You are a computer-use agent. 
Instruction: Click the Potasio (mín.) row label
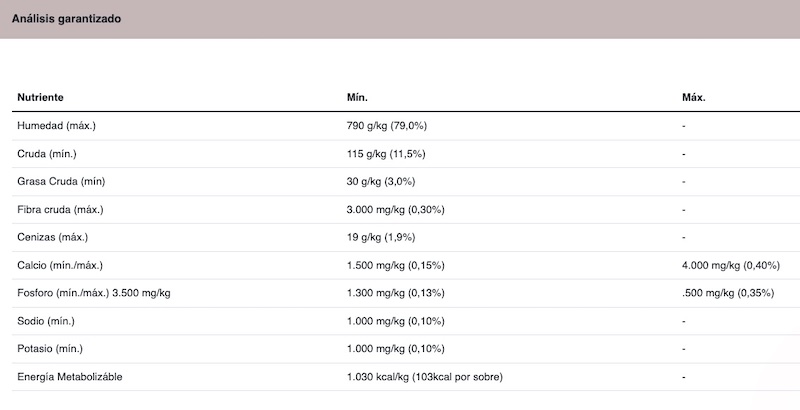(x=49, y=349)
